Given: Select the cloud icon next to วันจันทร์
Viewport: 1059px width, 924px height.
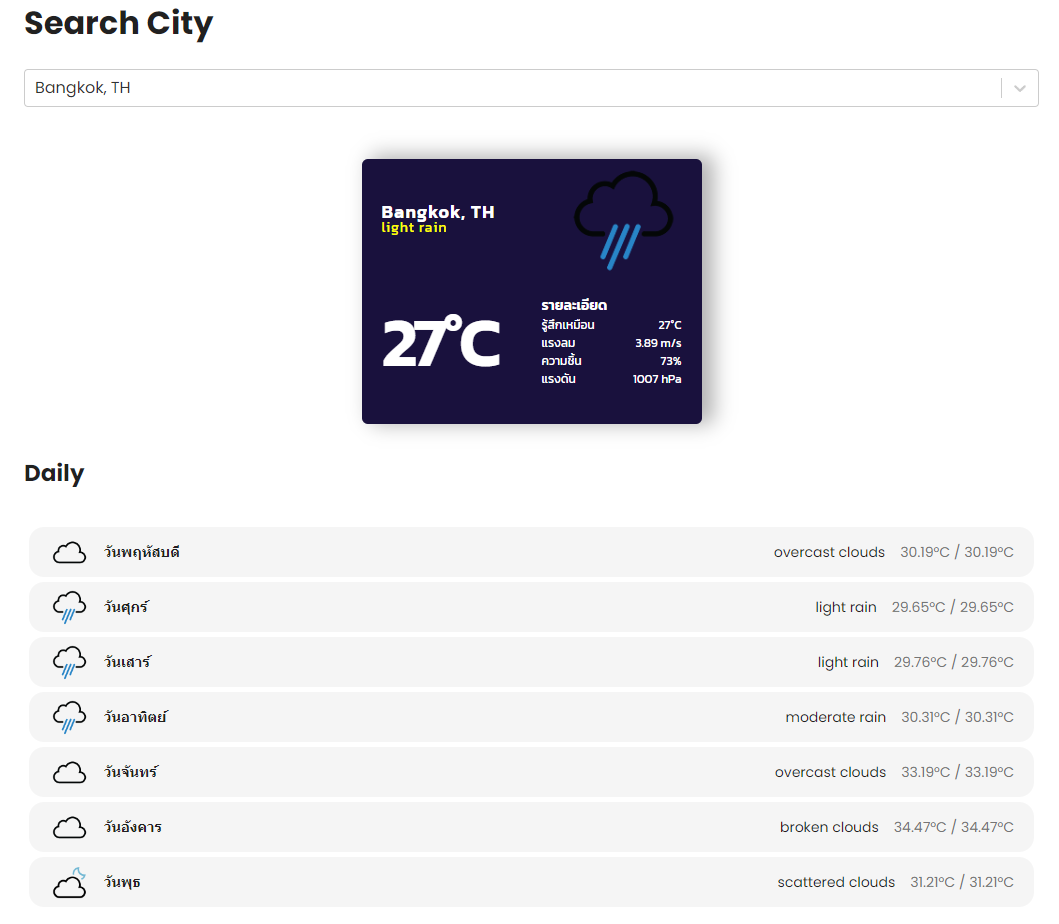Looking at the screenshot, I should (69, 771).
